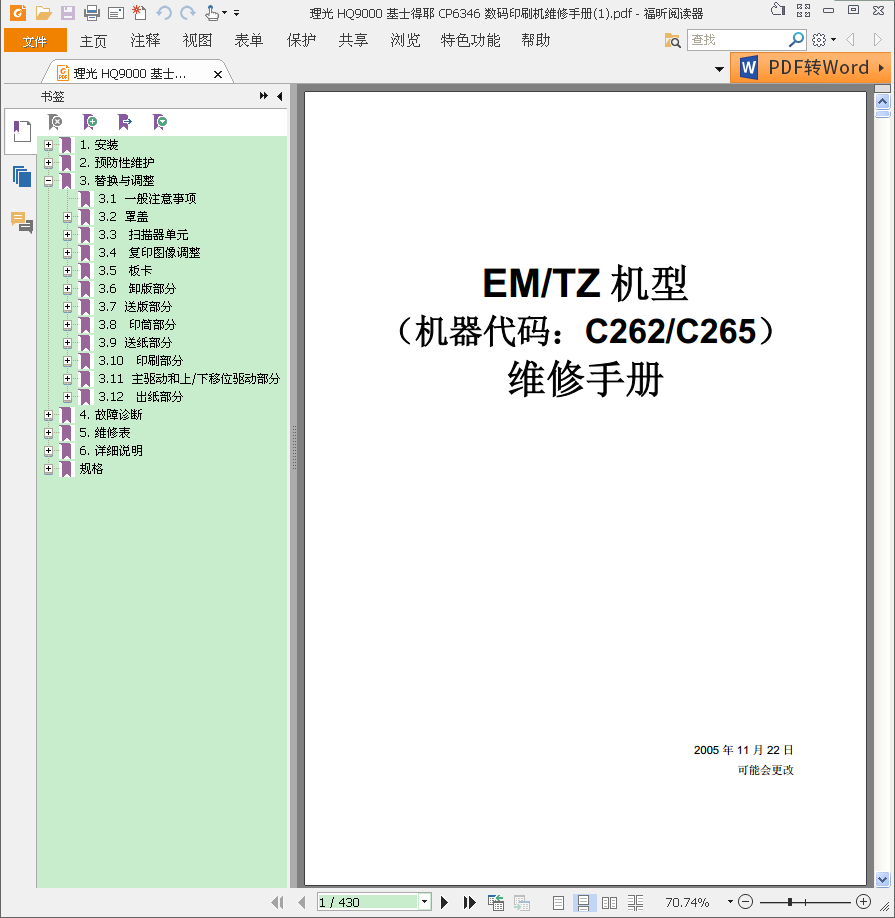Click the magnifier search icon
This screenshot has height=918, width=895.
796,39
